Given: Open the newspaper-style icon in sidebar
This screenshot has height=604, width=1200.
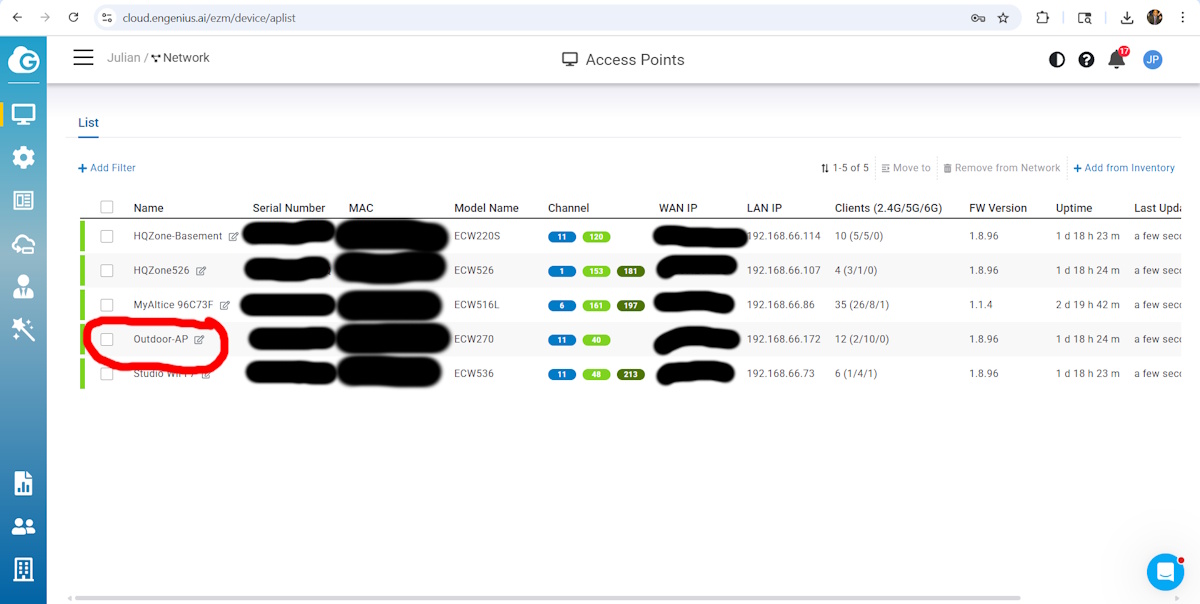Looking at the screenshot, I should (23, 200).
